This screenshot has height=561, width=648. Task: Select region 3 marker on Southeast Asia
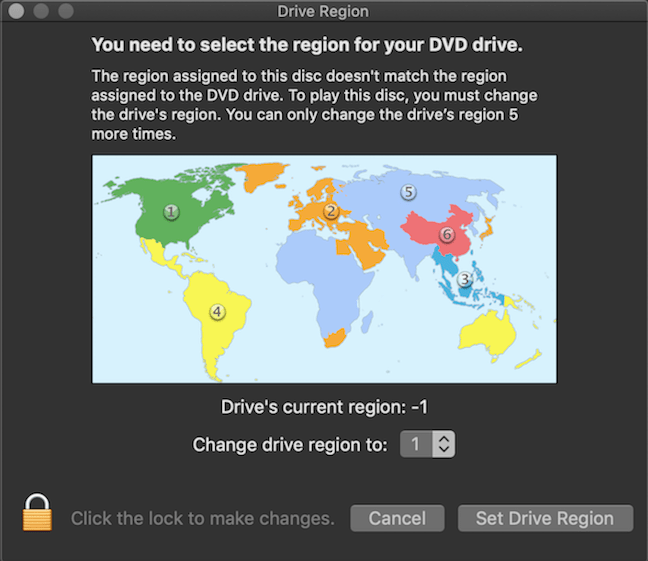(465, 279)
